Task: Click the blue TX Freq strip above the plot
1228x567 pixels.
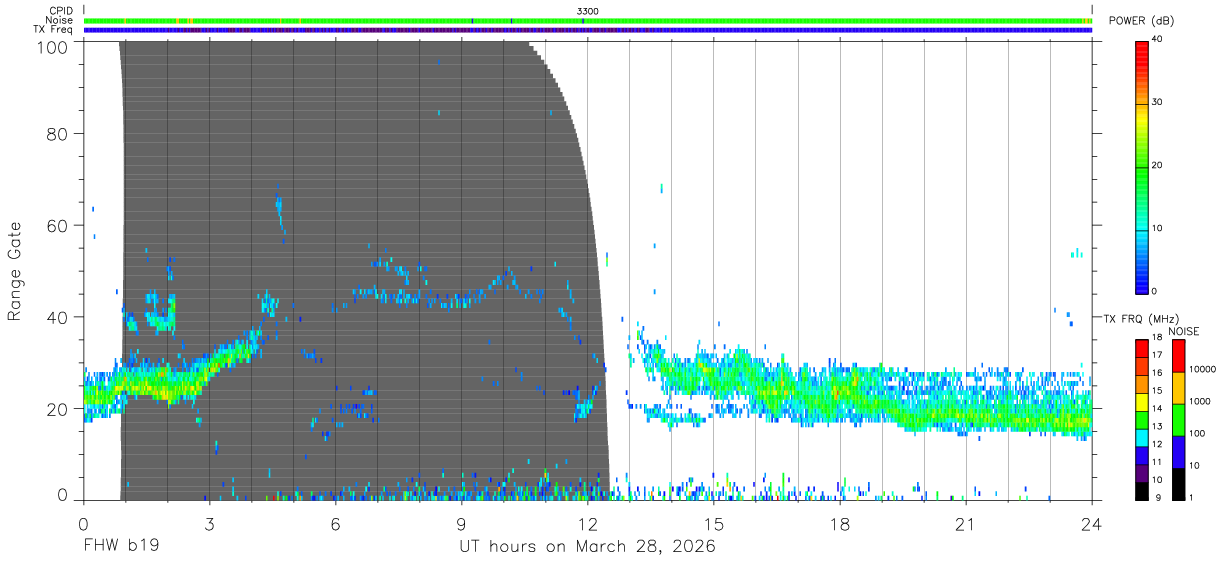Action: (x=587, y=30)
